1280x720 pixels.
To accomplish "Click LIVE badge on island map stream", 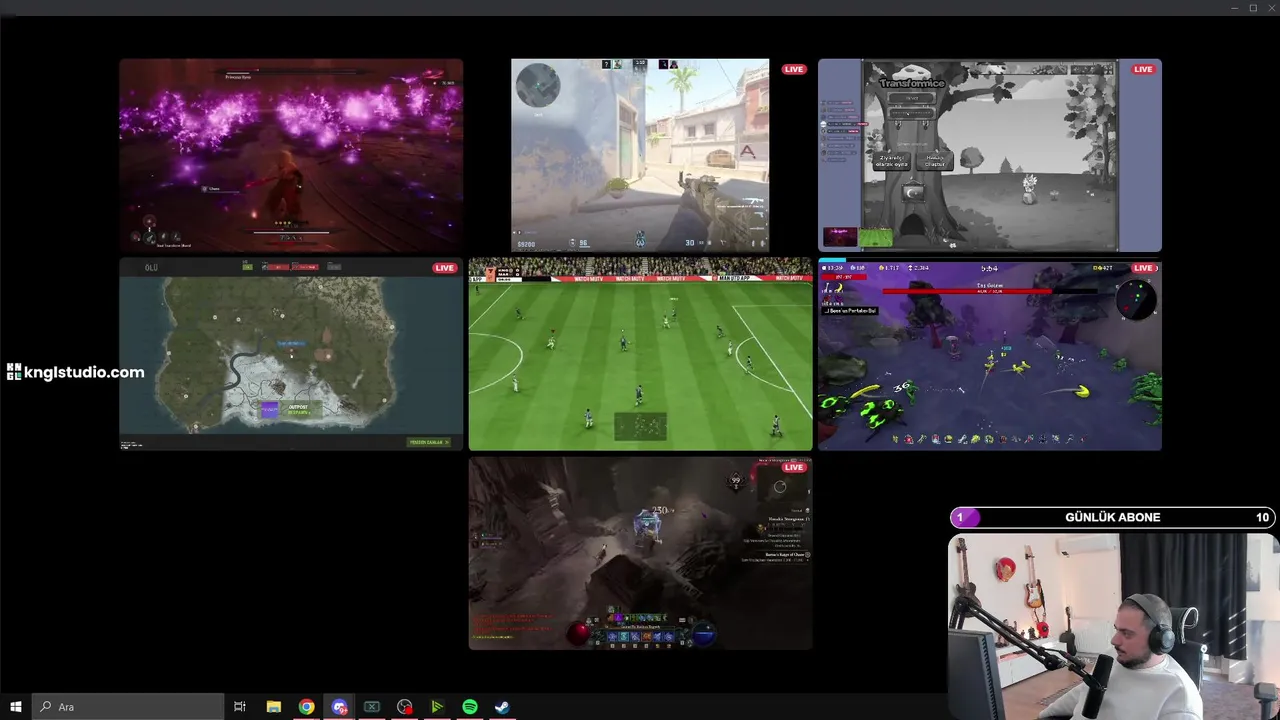I will click(x=444, y=268).
